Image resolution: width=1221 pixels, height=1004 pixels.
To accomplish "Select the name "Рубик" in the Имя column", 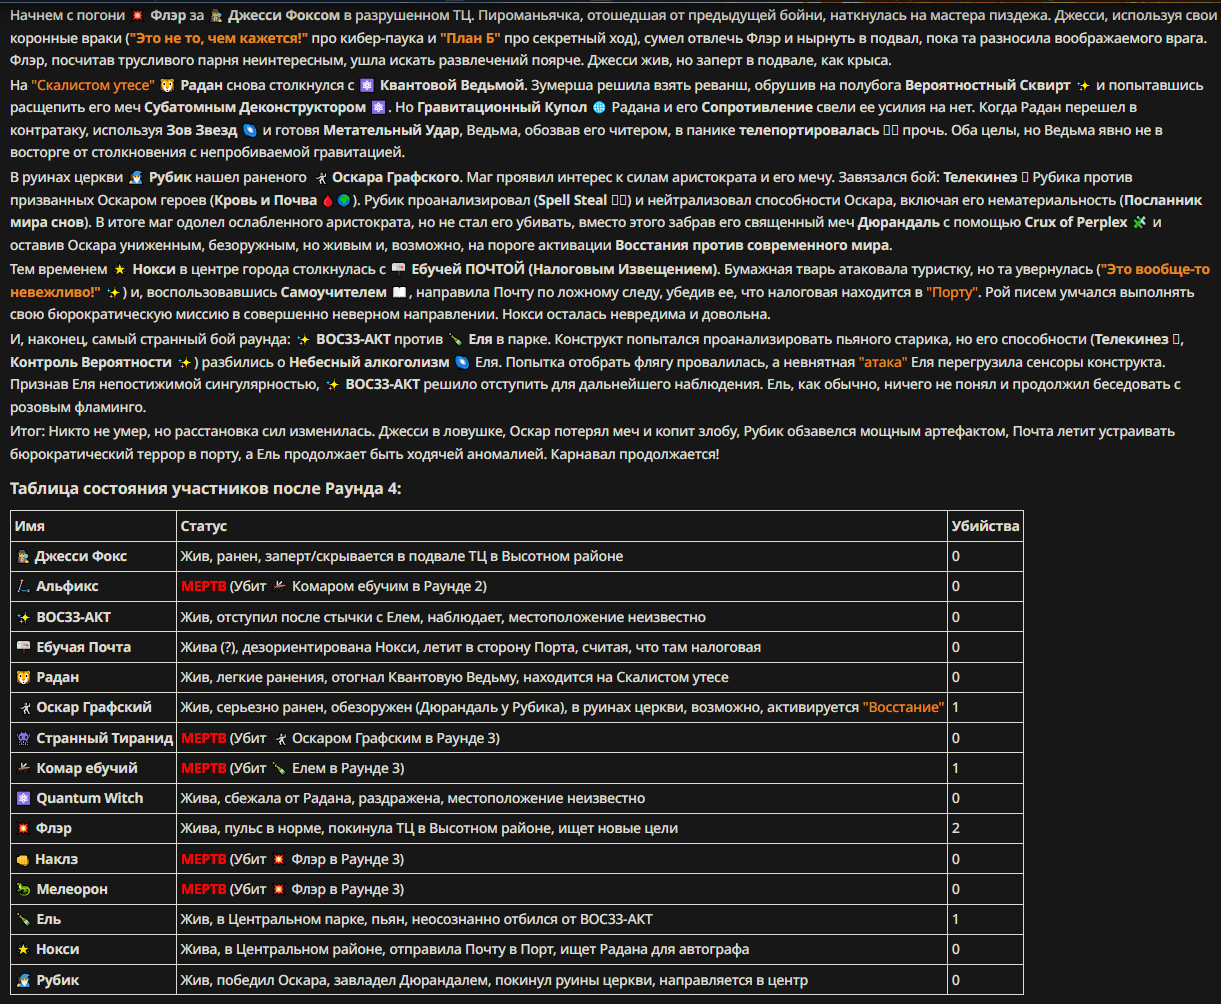I will [57, 980].
